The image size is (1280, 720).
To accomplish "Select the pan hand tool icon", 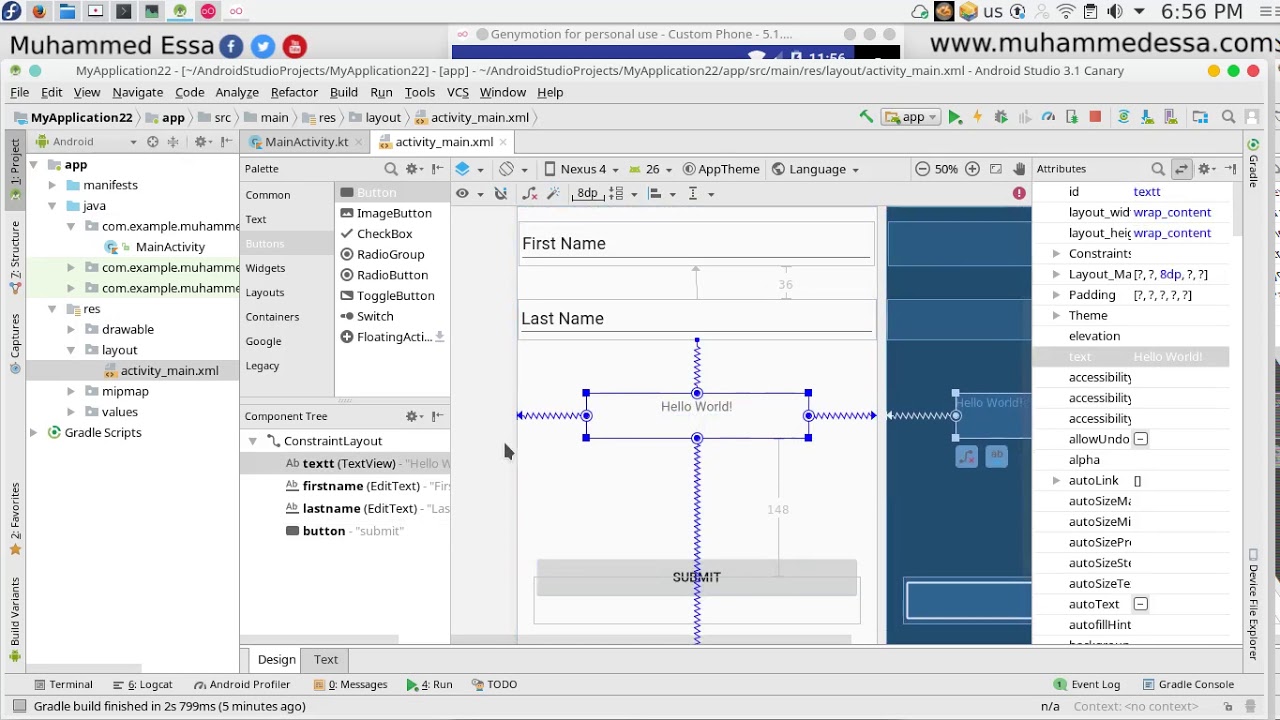I will click(1019, 169).
